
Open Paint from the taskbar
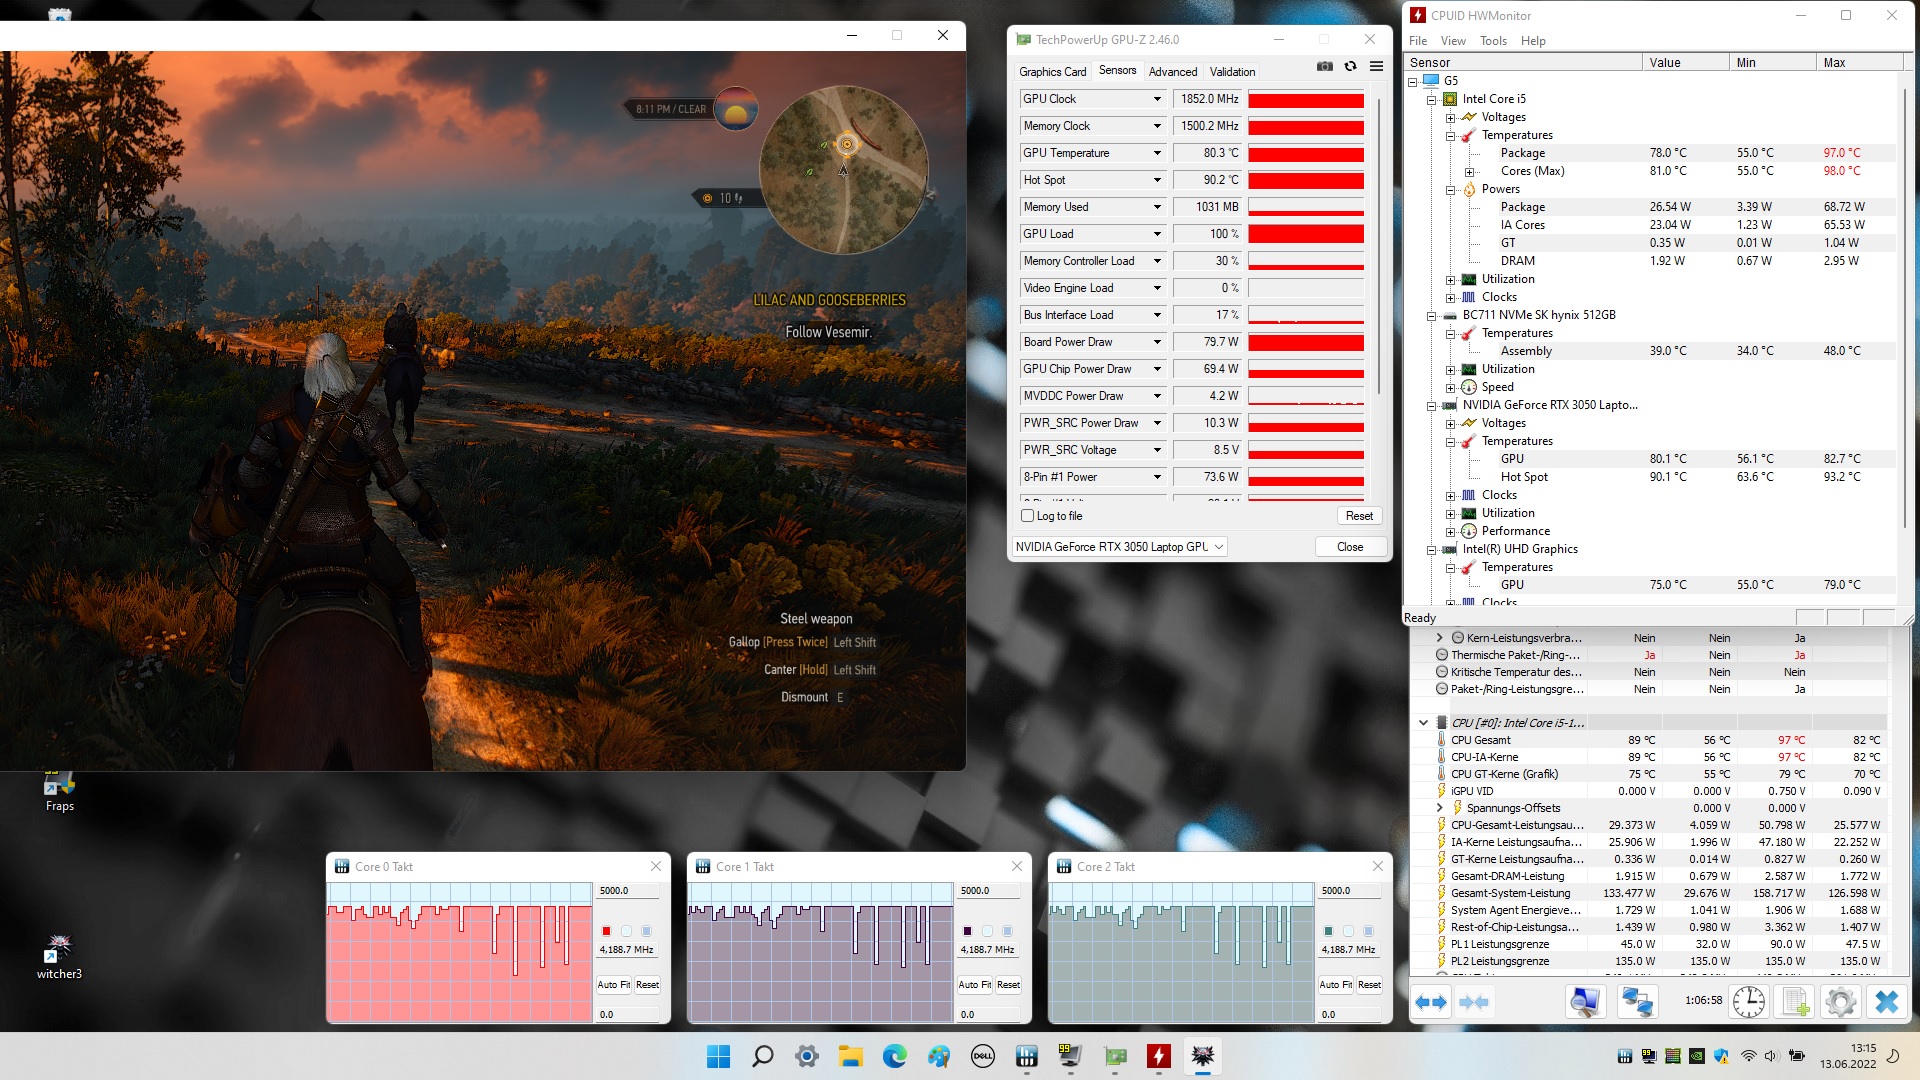click(938, 1056)
